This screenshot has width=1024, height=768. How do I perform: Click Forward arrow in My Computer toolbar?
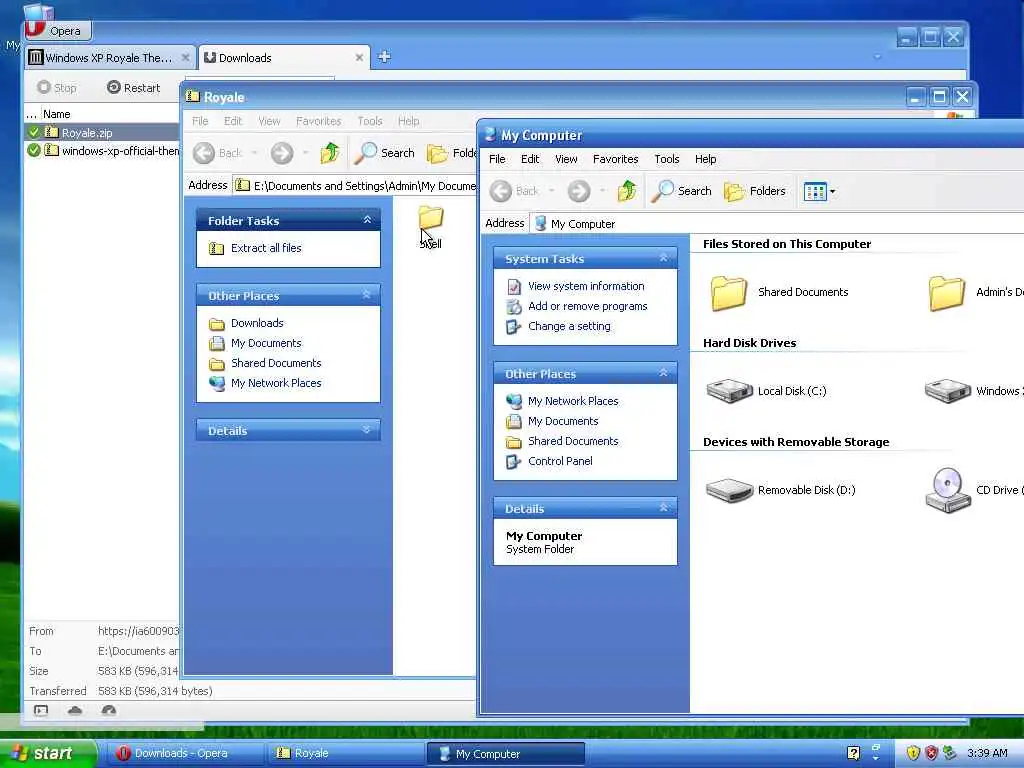pyautogui.click(x=579, y=191)
